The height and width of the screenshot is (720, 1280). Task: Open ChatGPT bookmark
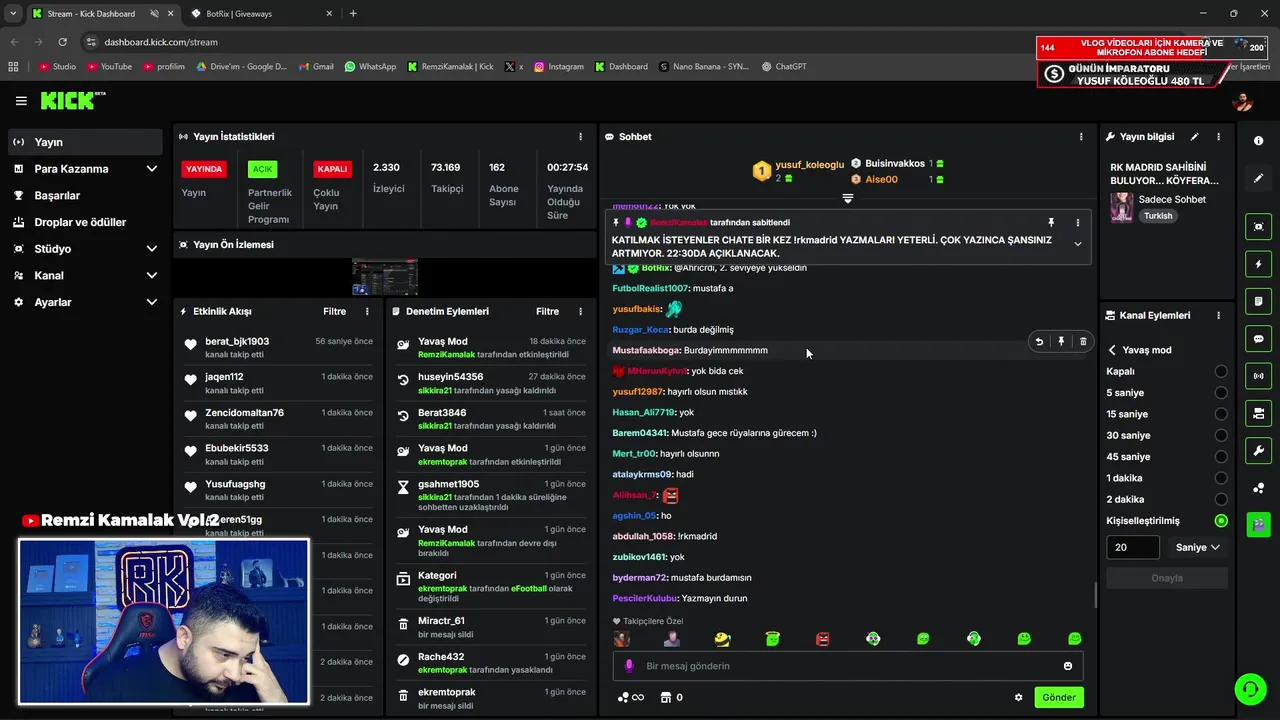point(783,67)
